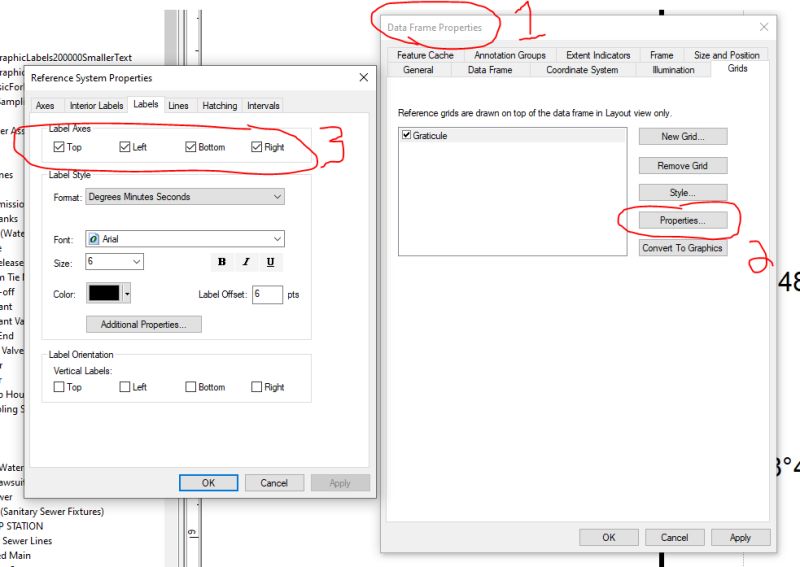
Task: Enable Bottom under Vertical Labels
Action: click(190, 387)
